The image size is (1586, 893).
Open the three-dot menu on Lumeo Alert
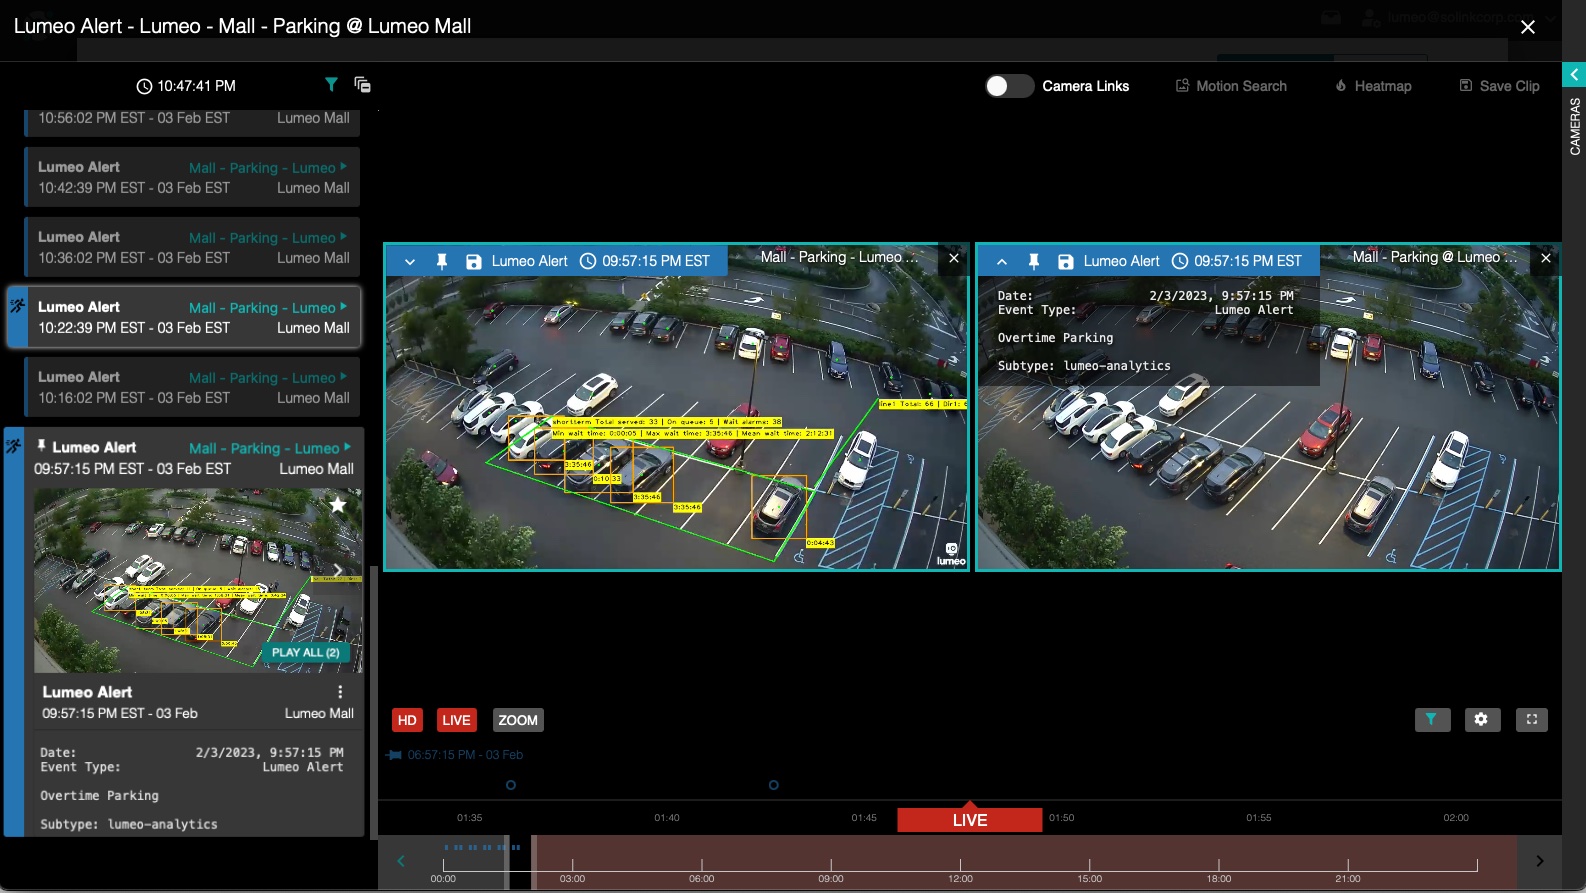(340, 692)
